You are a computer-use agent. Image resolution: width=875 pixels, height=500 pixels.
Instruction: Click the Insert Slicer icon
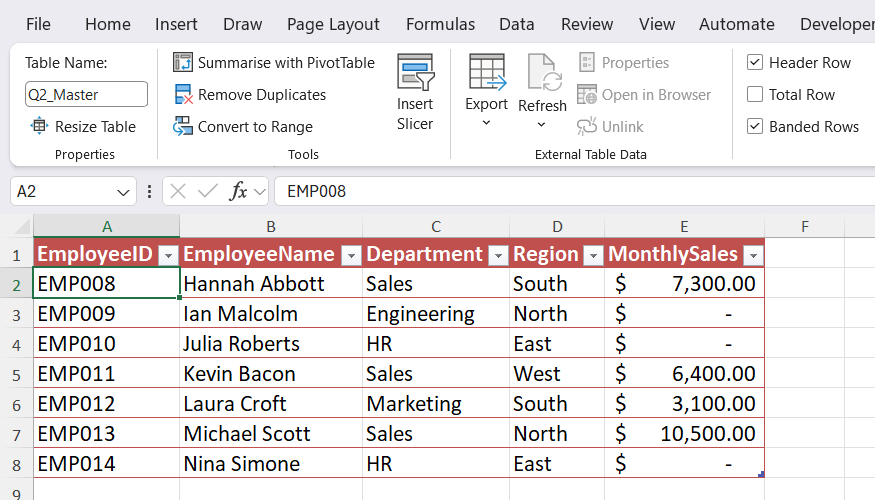[415, 72]
